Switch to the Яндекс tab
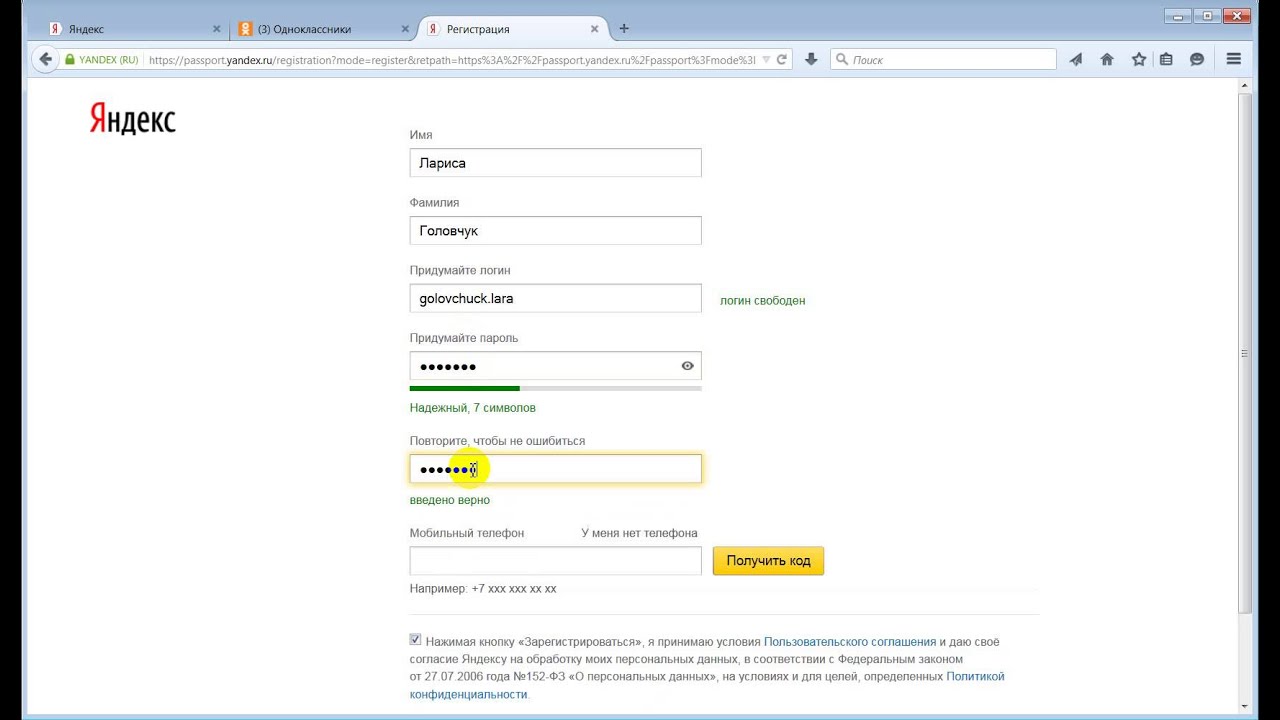This screenshot has height=720, width=1280. (x=135, y=29)
